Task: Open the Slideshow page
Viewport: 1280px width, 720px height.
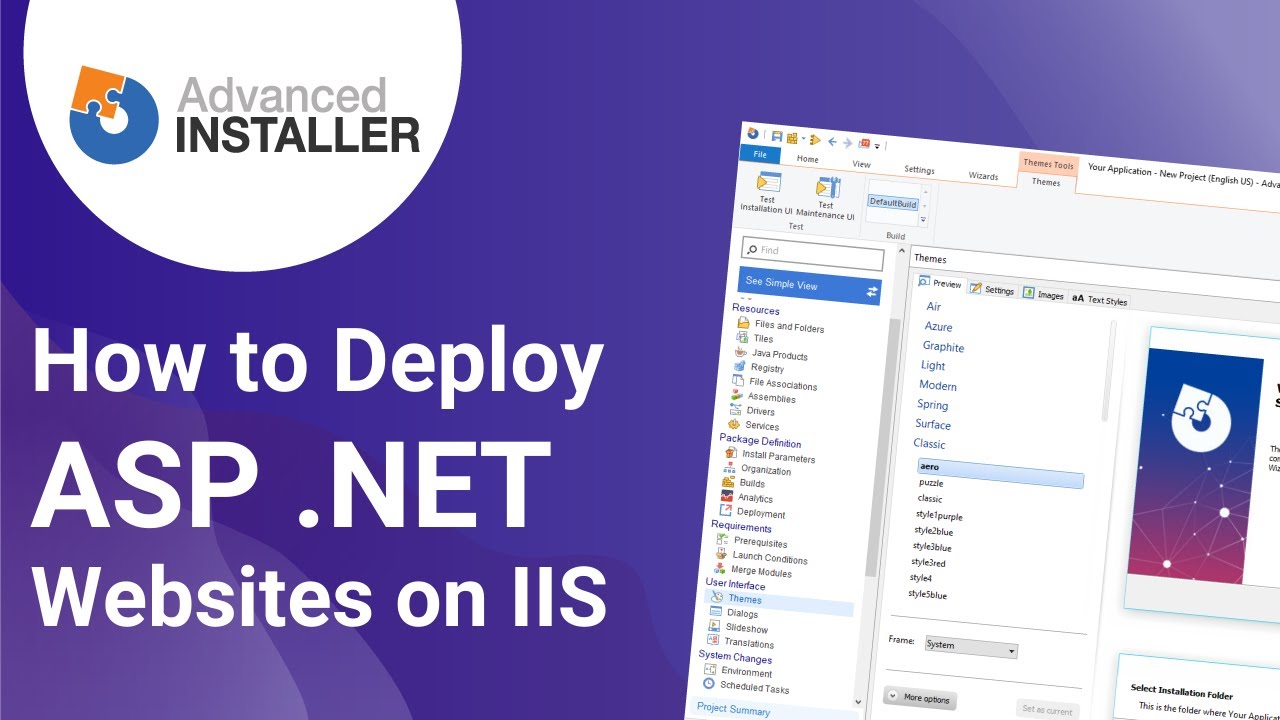Action: point(747,629)
